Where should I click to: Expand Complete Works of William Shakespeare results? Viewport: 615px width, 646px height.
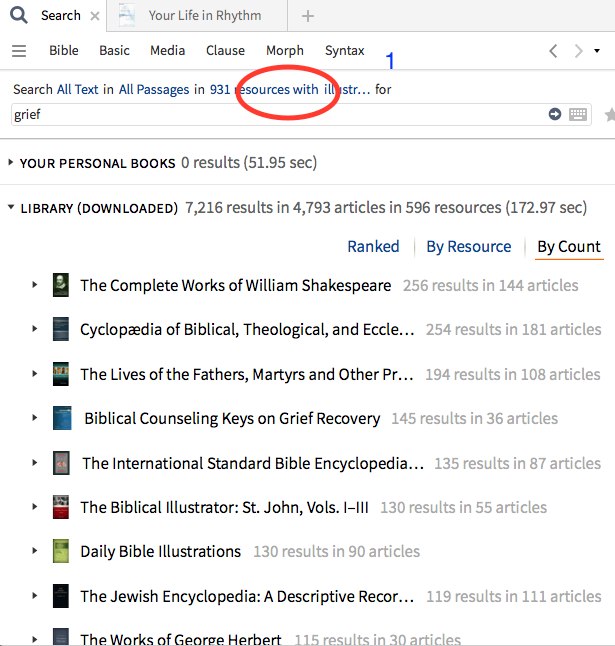click(35, 285)
